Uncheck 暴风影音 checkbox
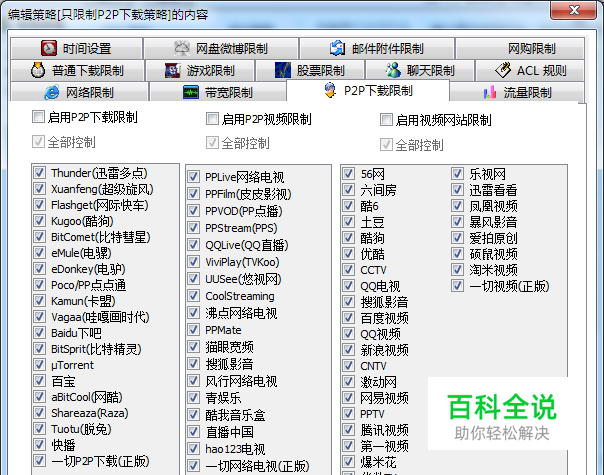 (457, 222)
